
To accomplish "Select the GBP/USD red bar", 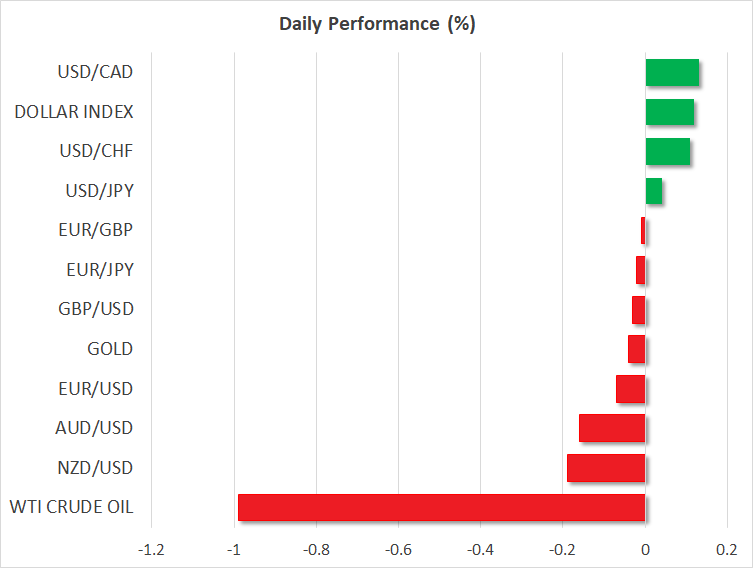I will tap(638, 310).
